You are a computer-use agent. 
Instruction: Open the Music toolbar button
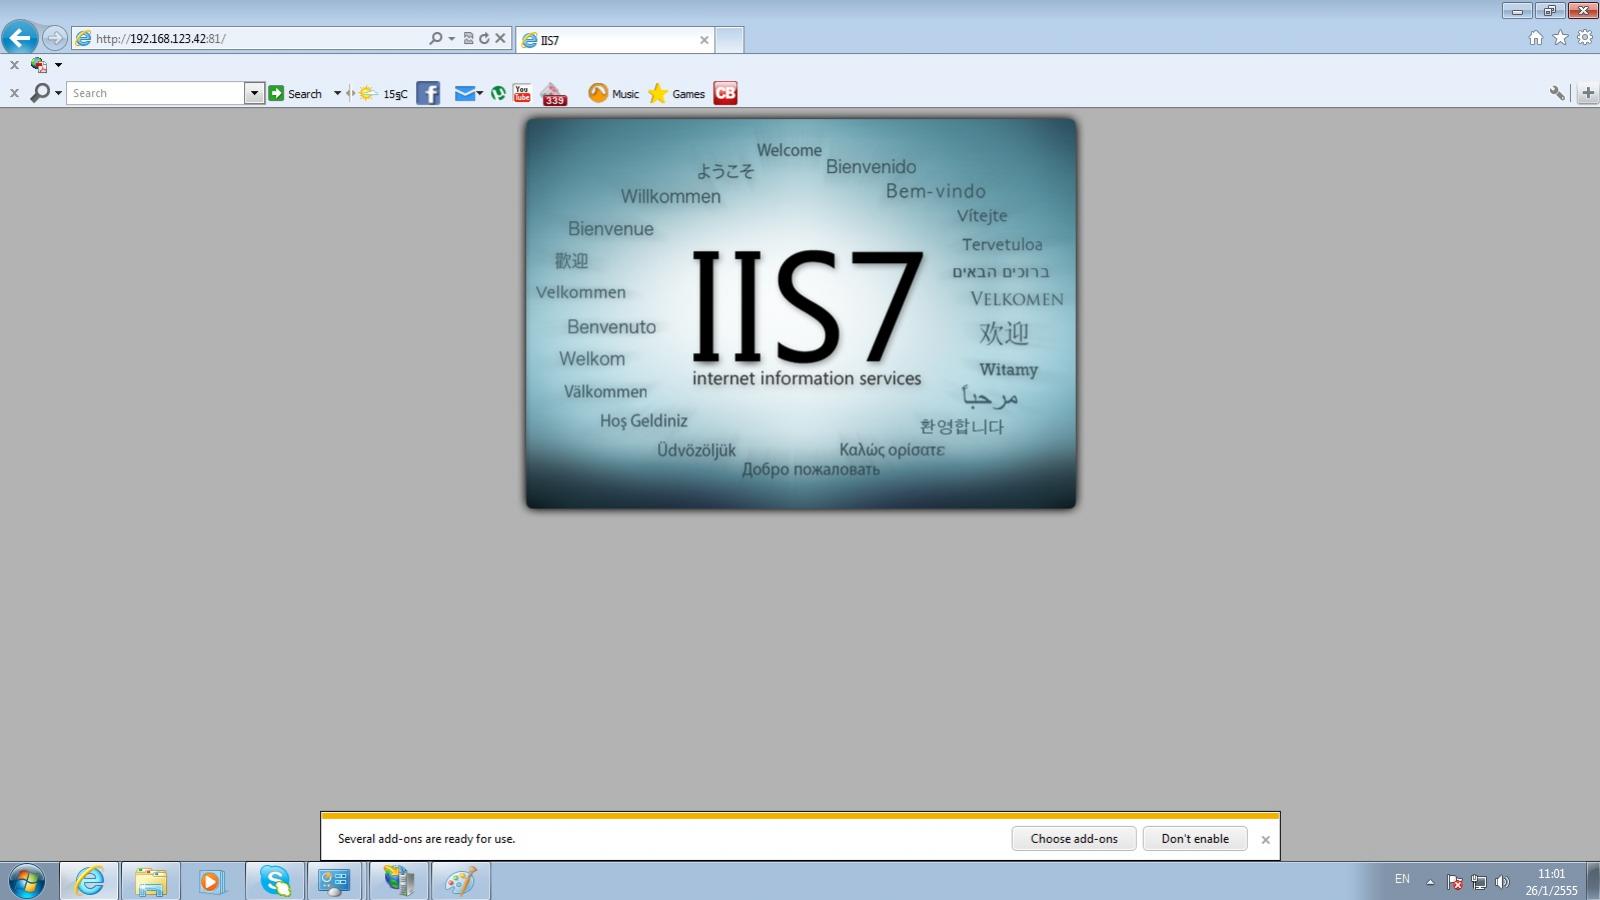613,93
